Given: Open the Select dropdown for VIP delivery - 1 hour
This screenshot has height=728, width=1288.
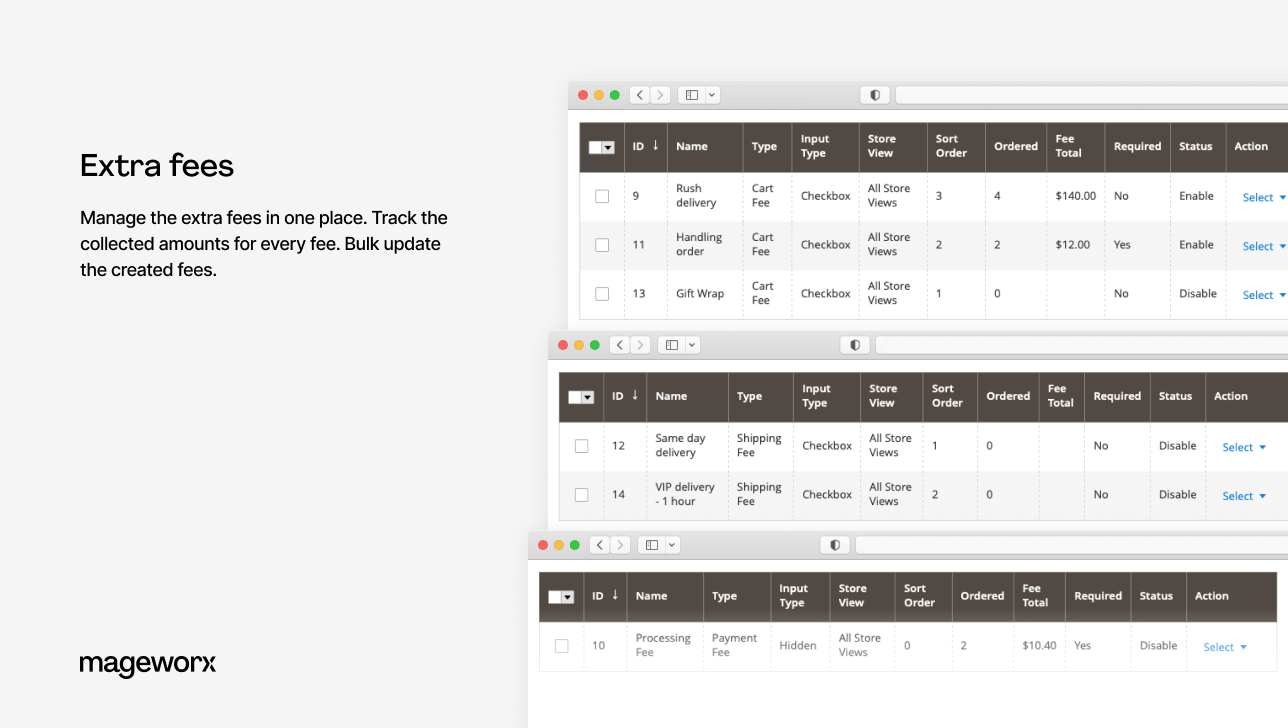Looking at the screenshot, I should coord(1243,495).
